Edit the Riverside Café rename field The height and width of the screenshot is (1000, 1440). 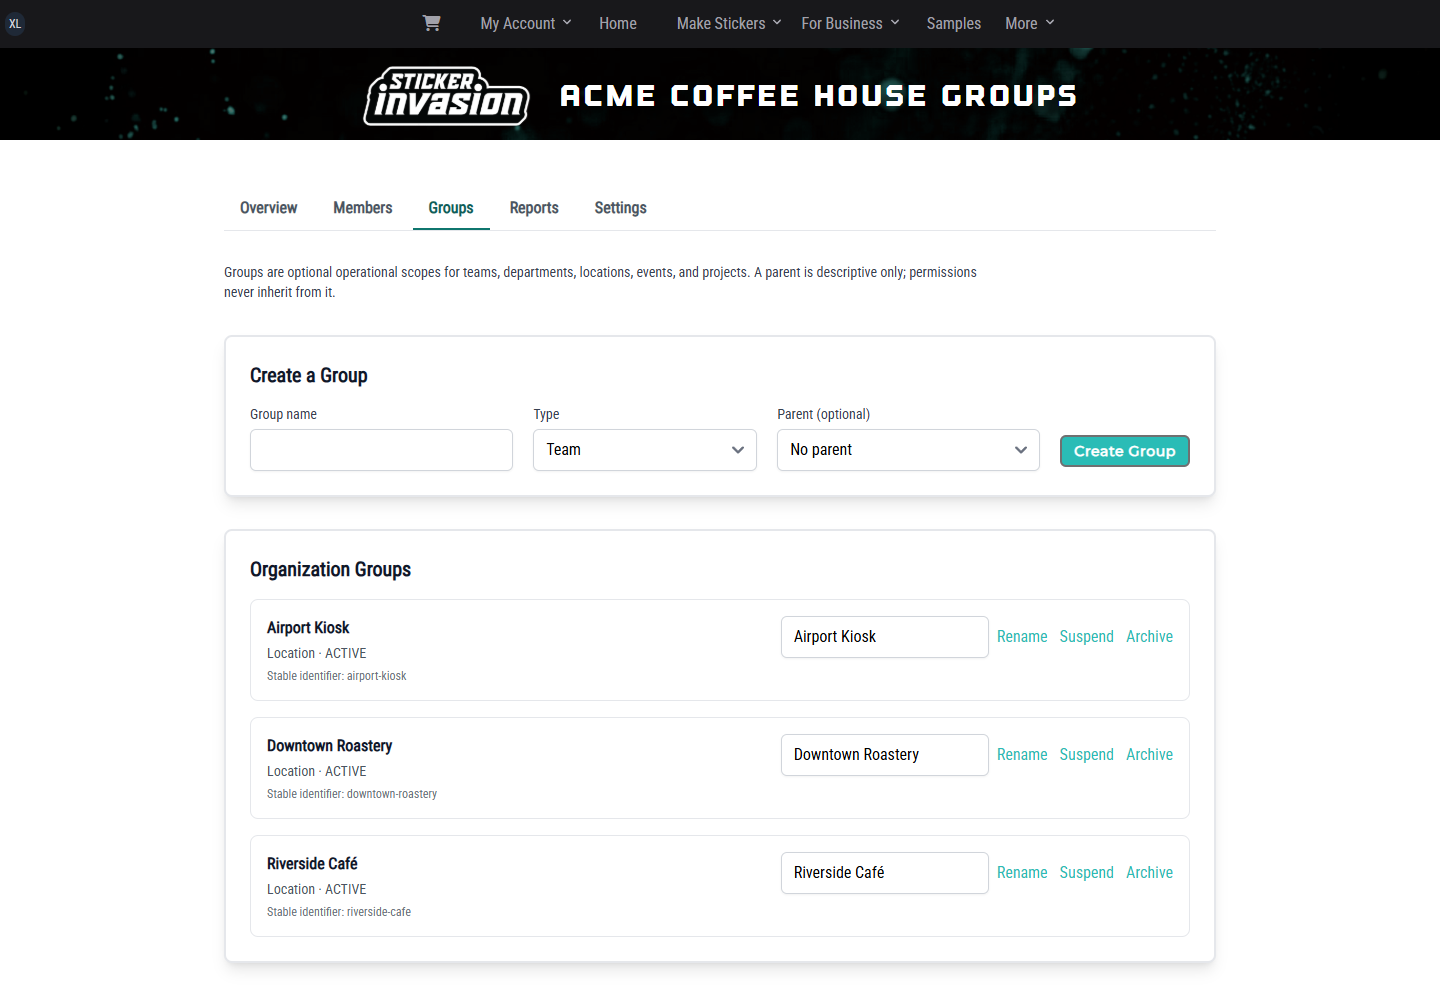pyautogui.click(x=885, y=873)
